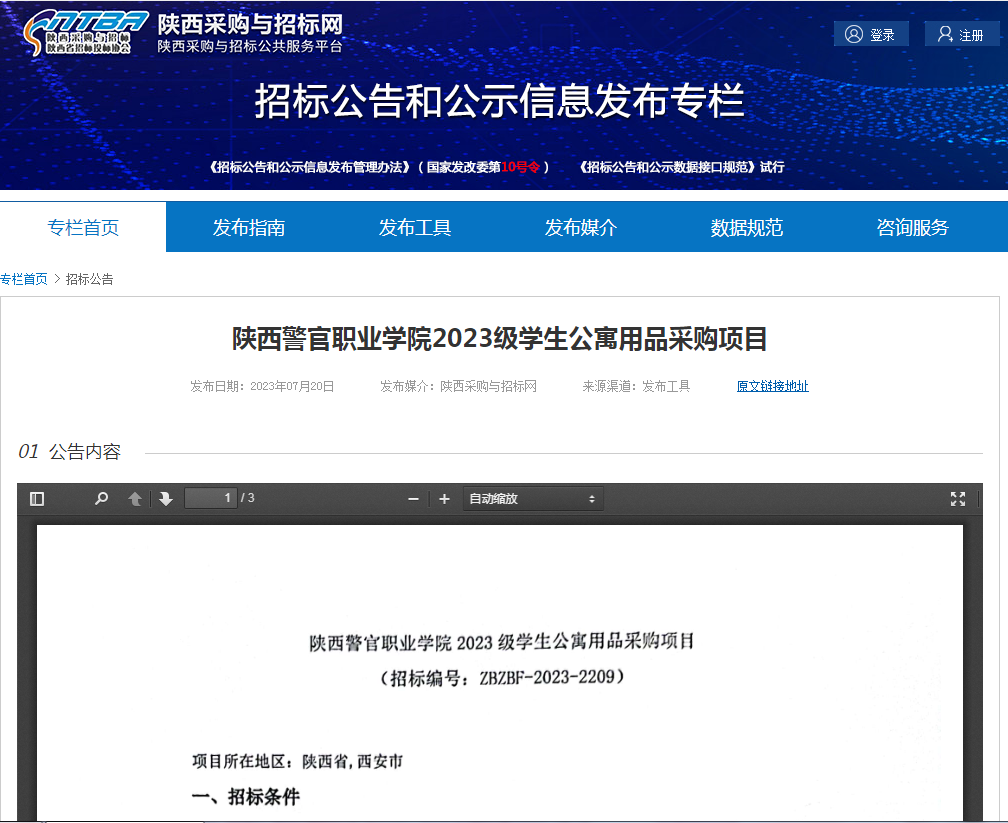Open the 数据规范 menu item
This screenshot has width=1008, height=823.
pos(746,227)
